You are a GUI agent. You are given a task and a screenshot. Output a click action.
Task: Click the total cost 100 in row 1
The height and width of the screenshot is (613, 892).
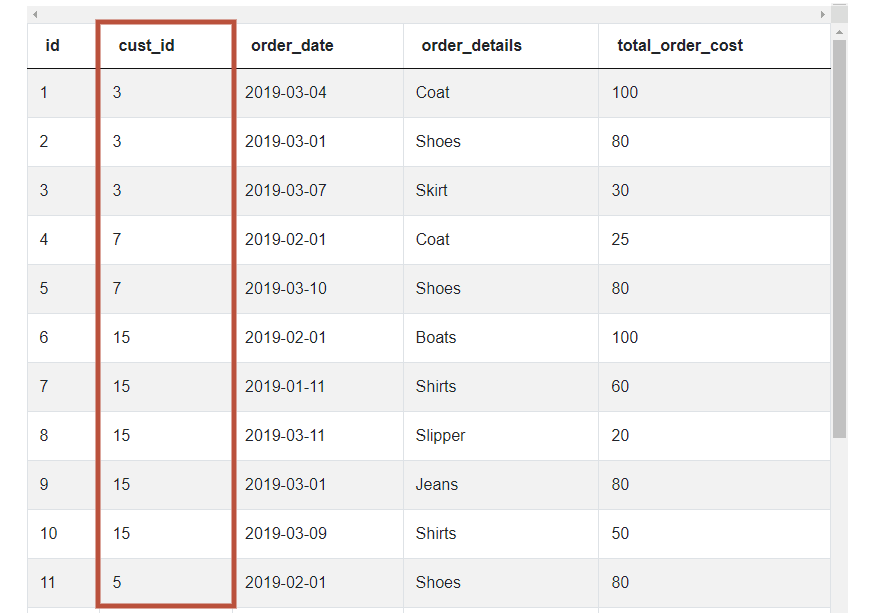(624, 92)
